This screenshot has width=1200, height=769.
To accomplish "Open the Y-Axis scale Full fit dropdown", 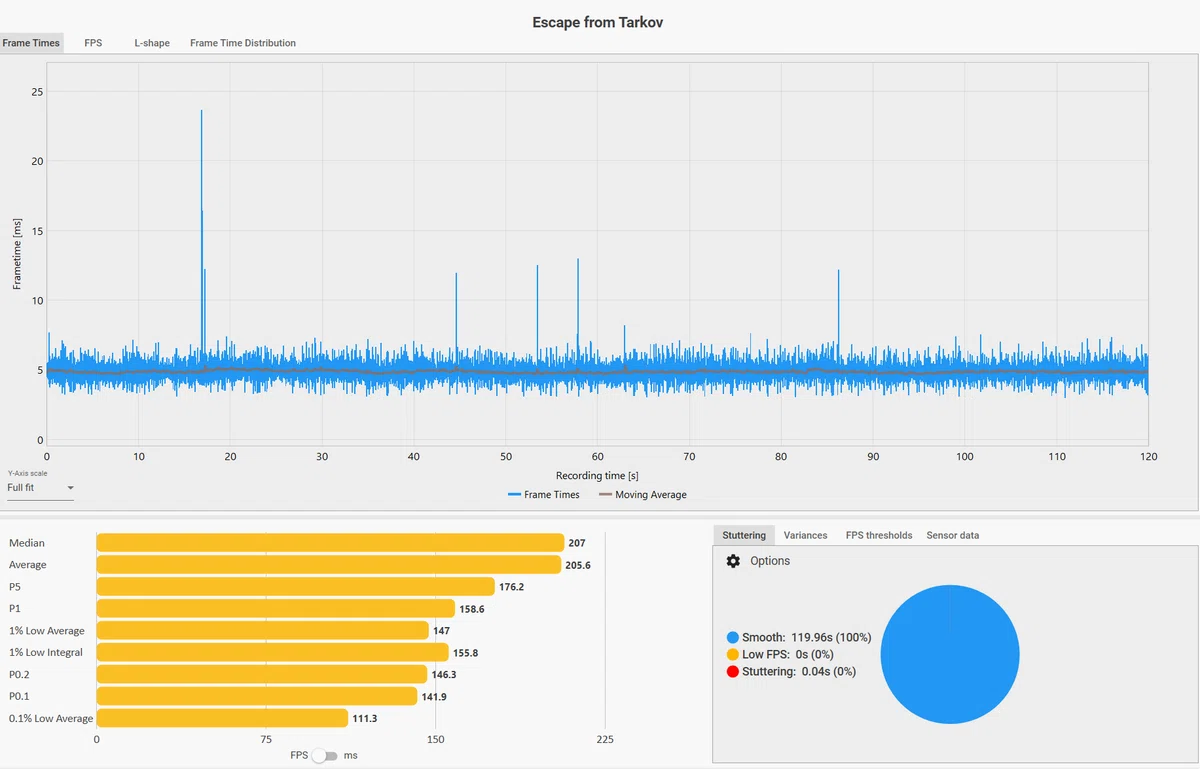I will point(40,488).
